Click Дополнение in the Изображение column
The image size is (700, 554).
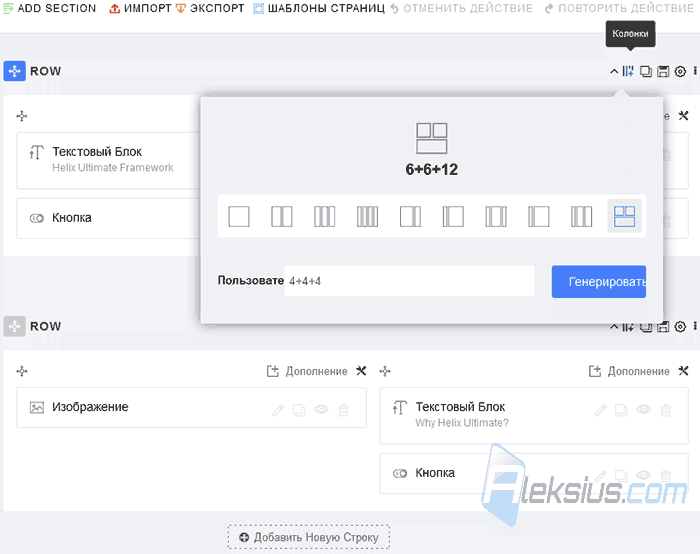pos(307,371)
